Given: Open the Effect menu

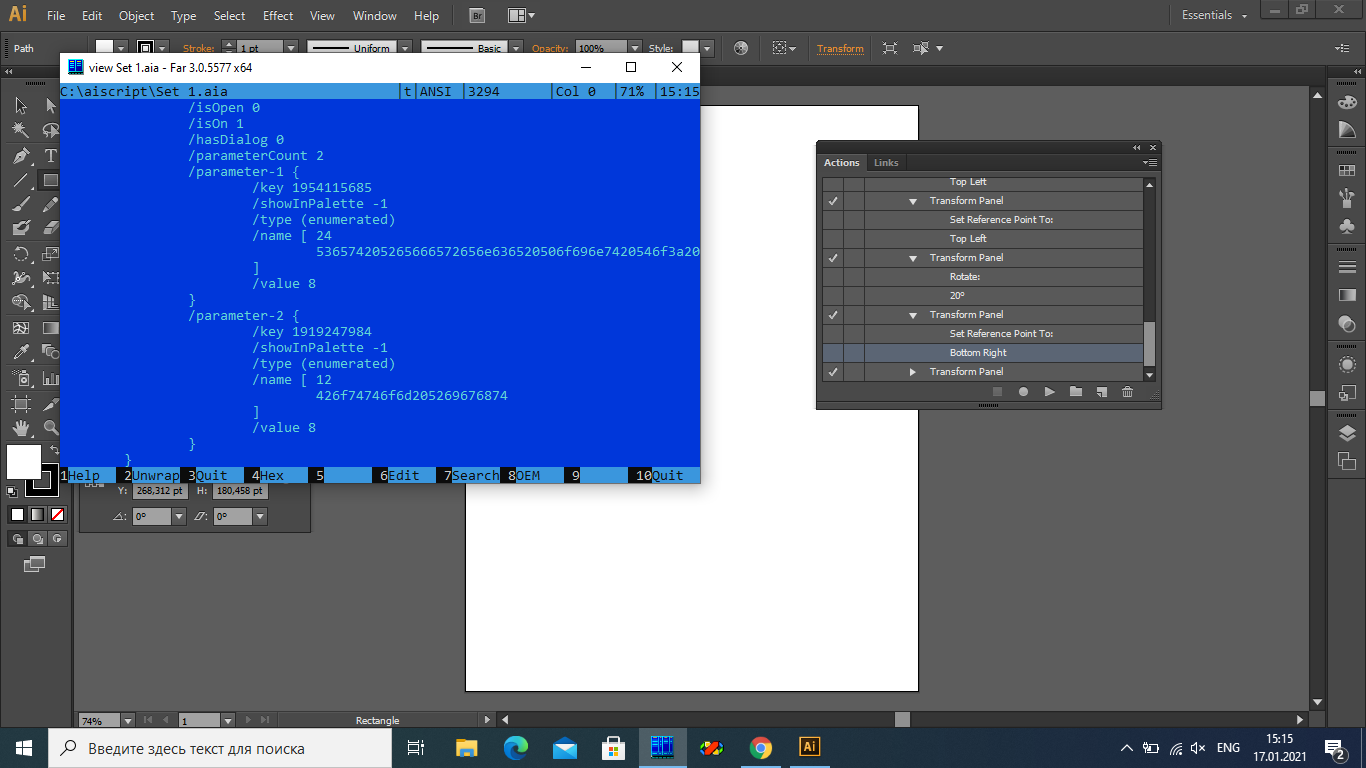Looking at the screenshot, I should click(x=278, y=16).
